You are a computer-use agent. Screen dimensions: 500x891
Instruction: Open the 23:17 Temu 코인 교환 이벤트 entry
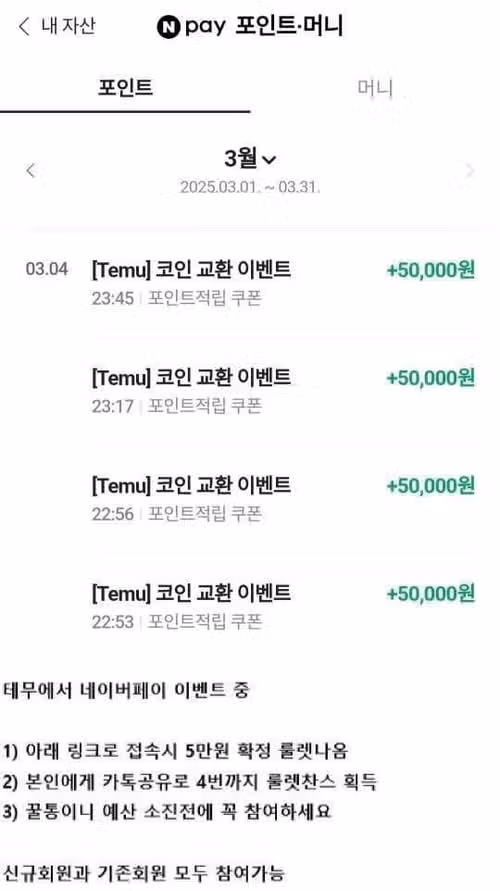(x=250, y=391)
